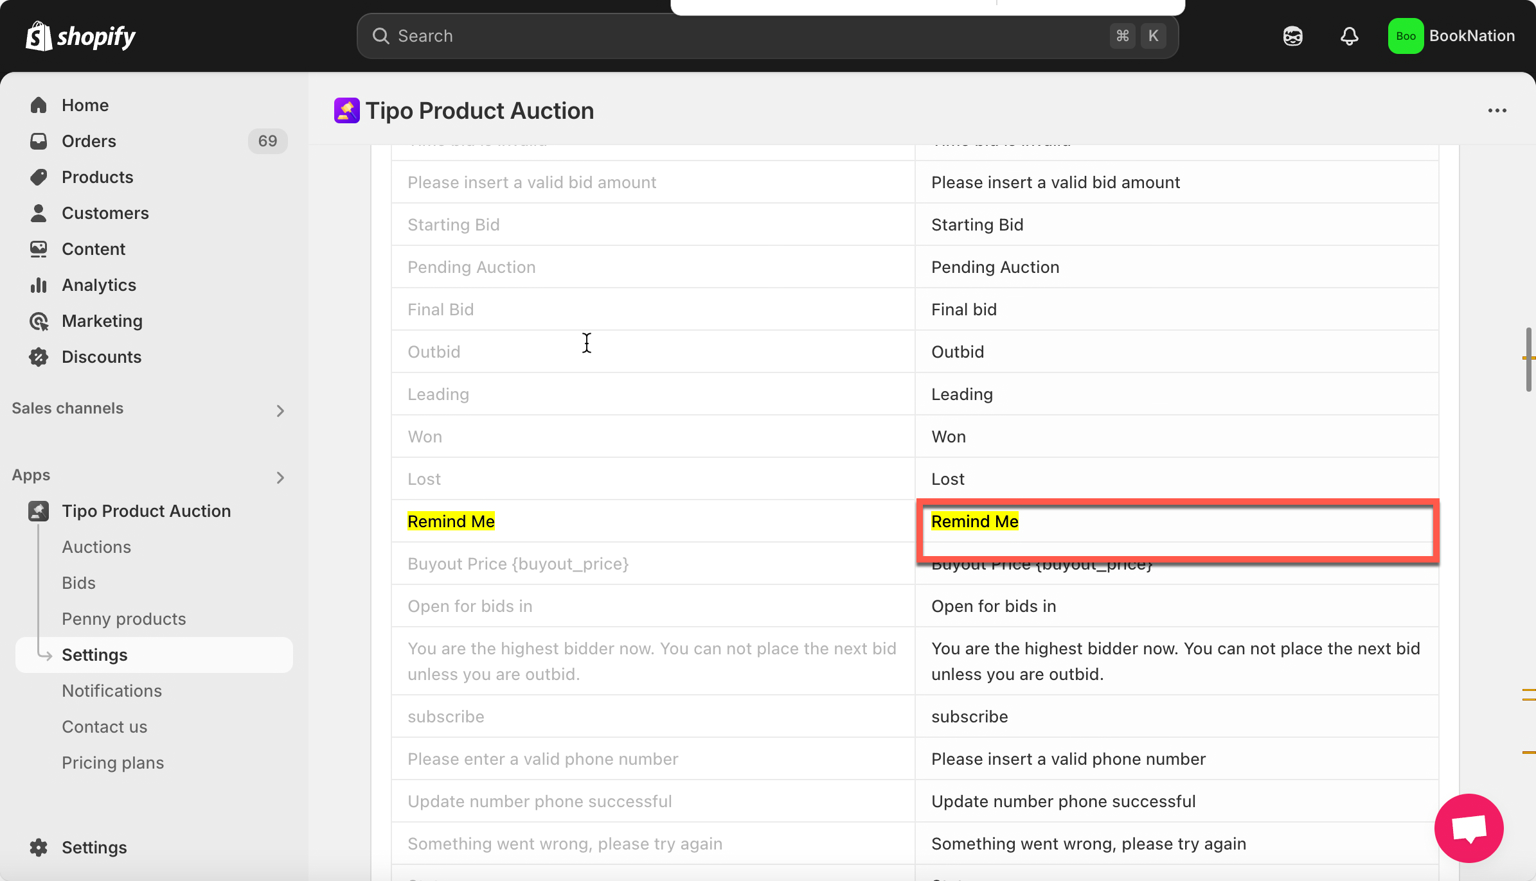Open the notifications bell
The image size is (1536, 881).
[1349, 36]
